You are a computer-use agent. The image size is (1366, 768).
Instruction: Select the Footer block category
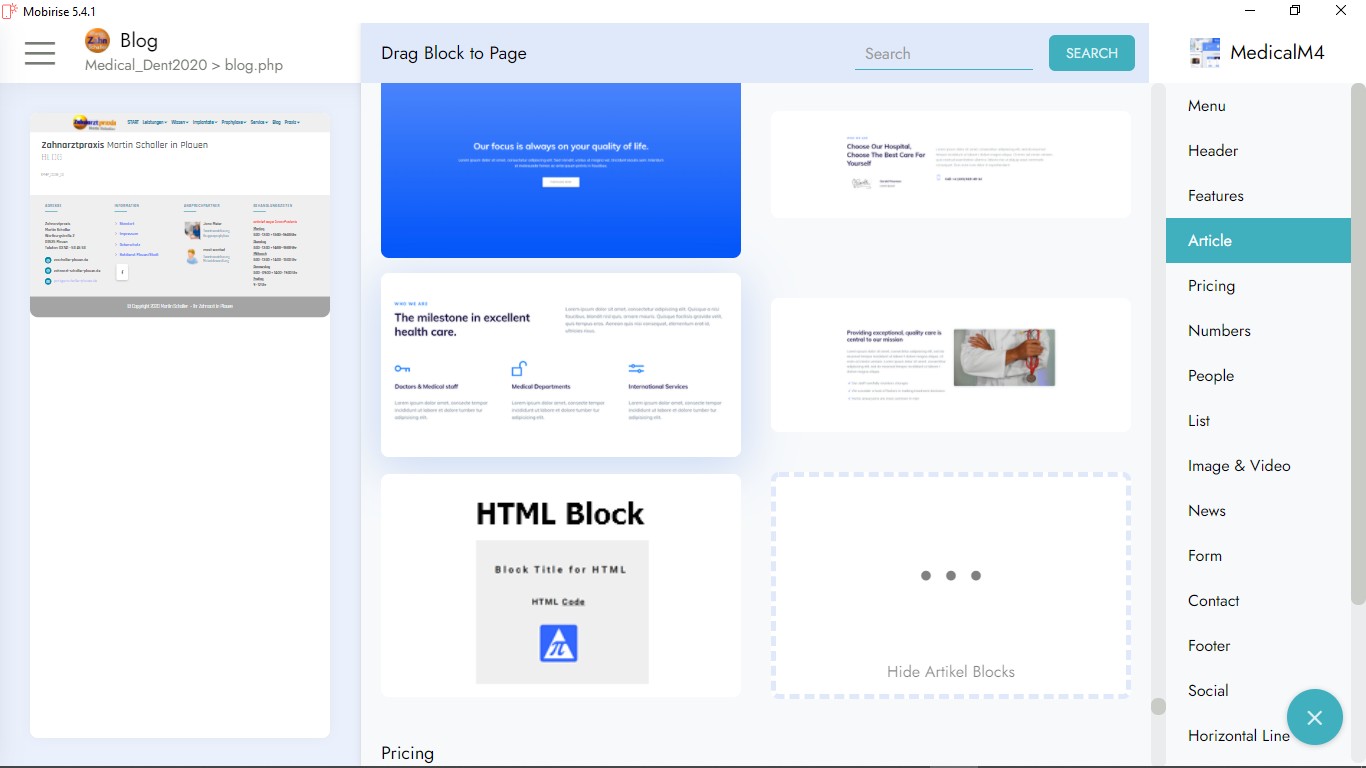tap(1258, 646)
